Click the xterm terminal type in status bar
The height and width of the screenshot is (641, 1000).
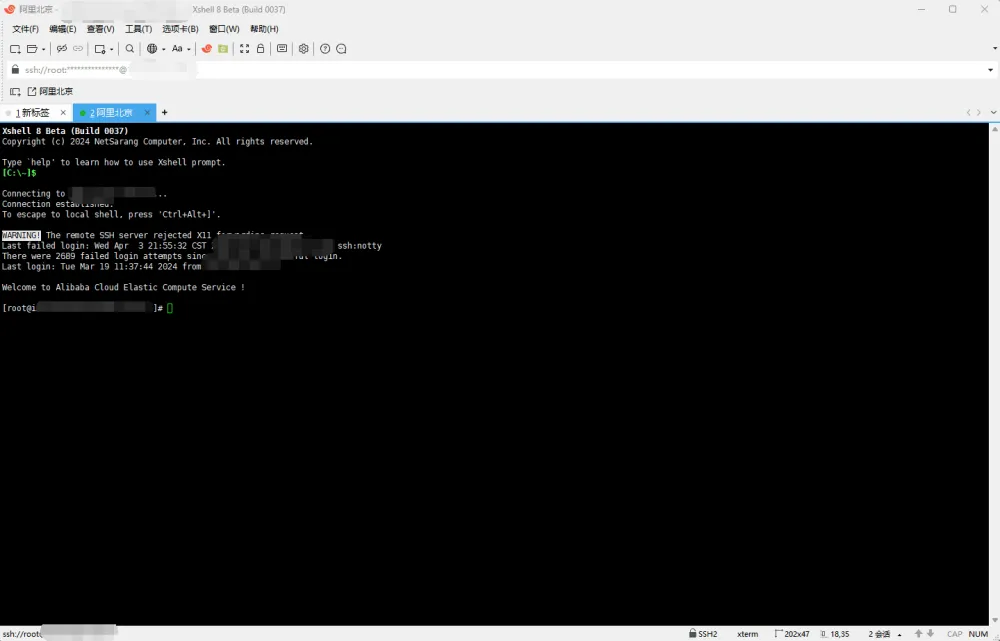pyautogui.click(x=748, y=633)
